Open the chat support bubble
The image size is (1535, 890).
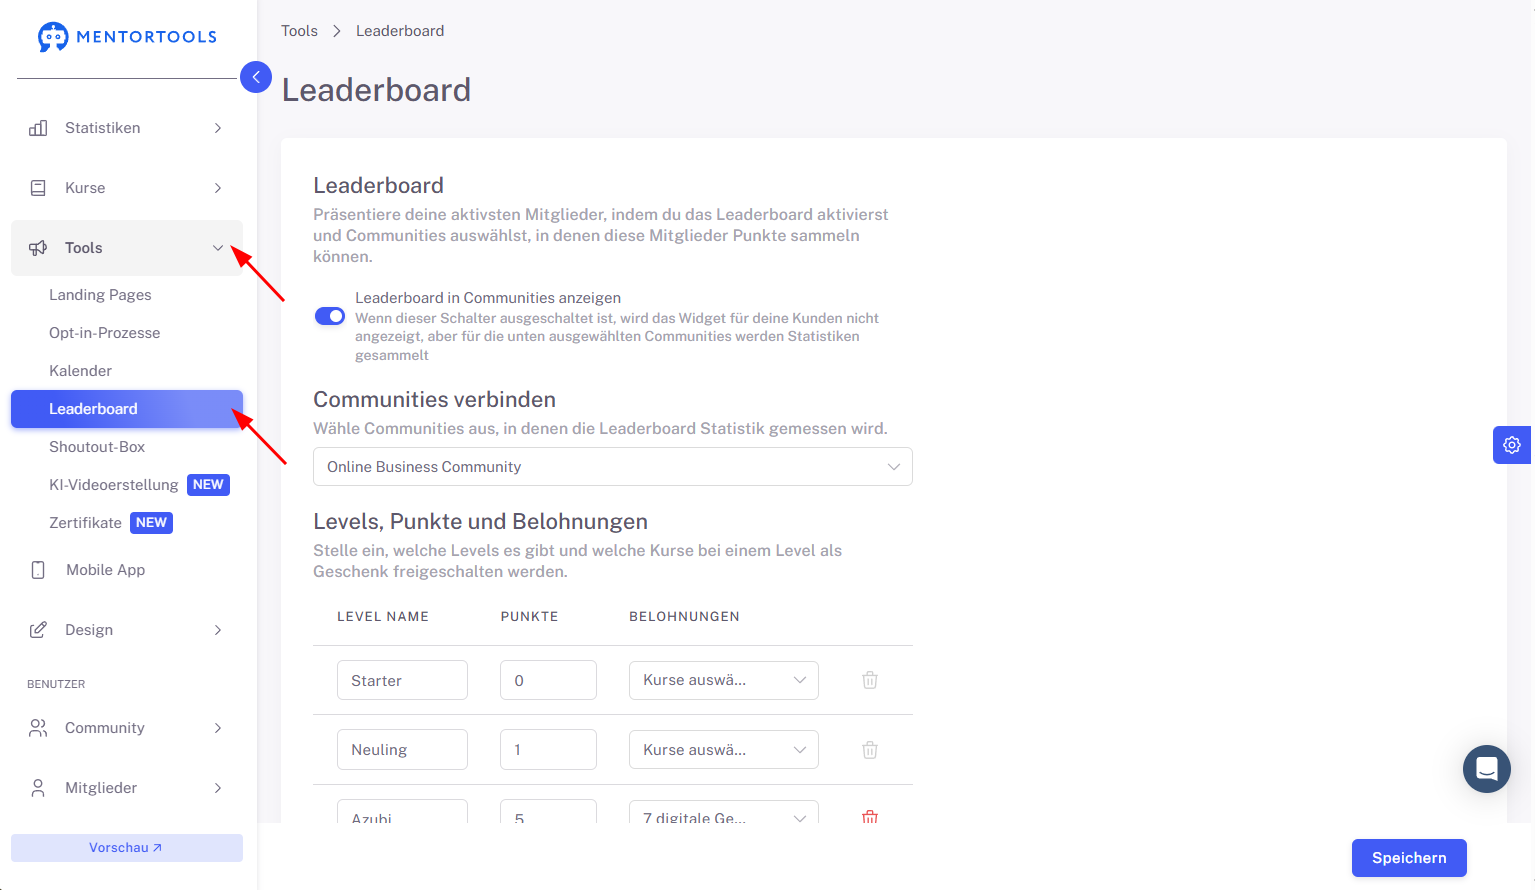[1487, 769]
